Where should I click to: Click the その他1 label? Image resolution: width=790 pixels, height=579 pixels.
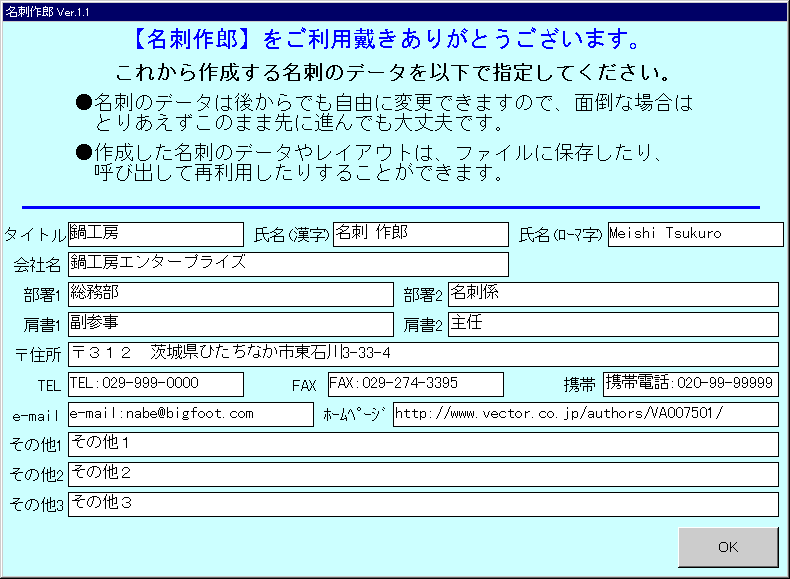pos(36,445)
